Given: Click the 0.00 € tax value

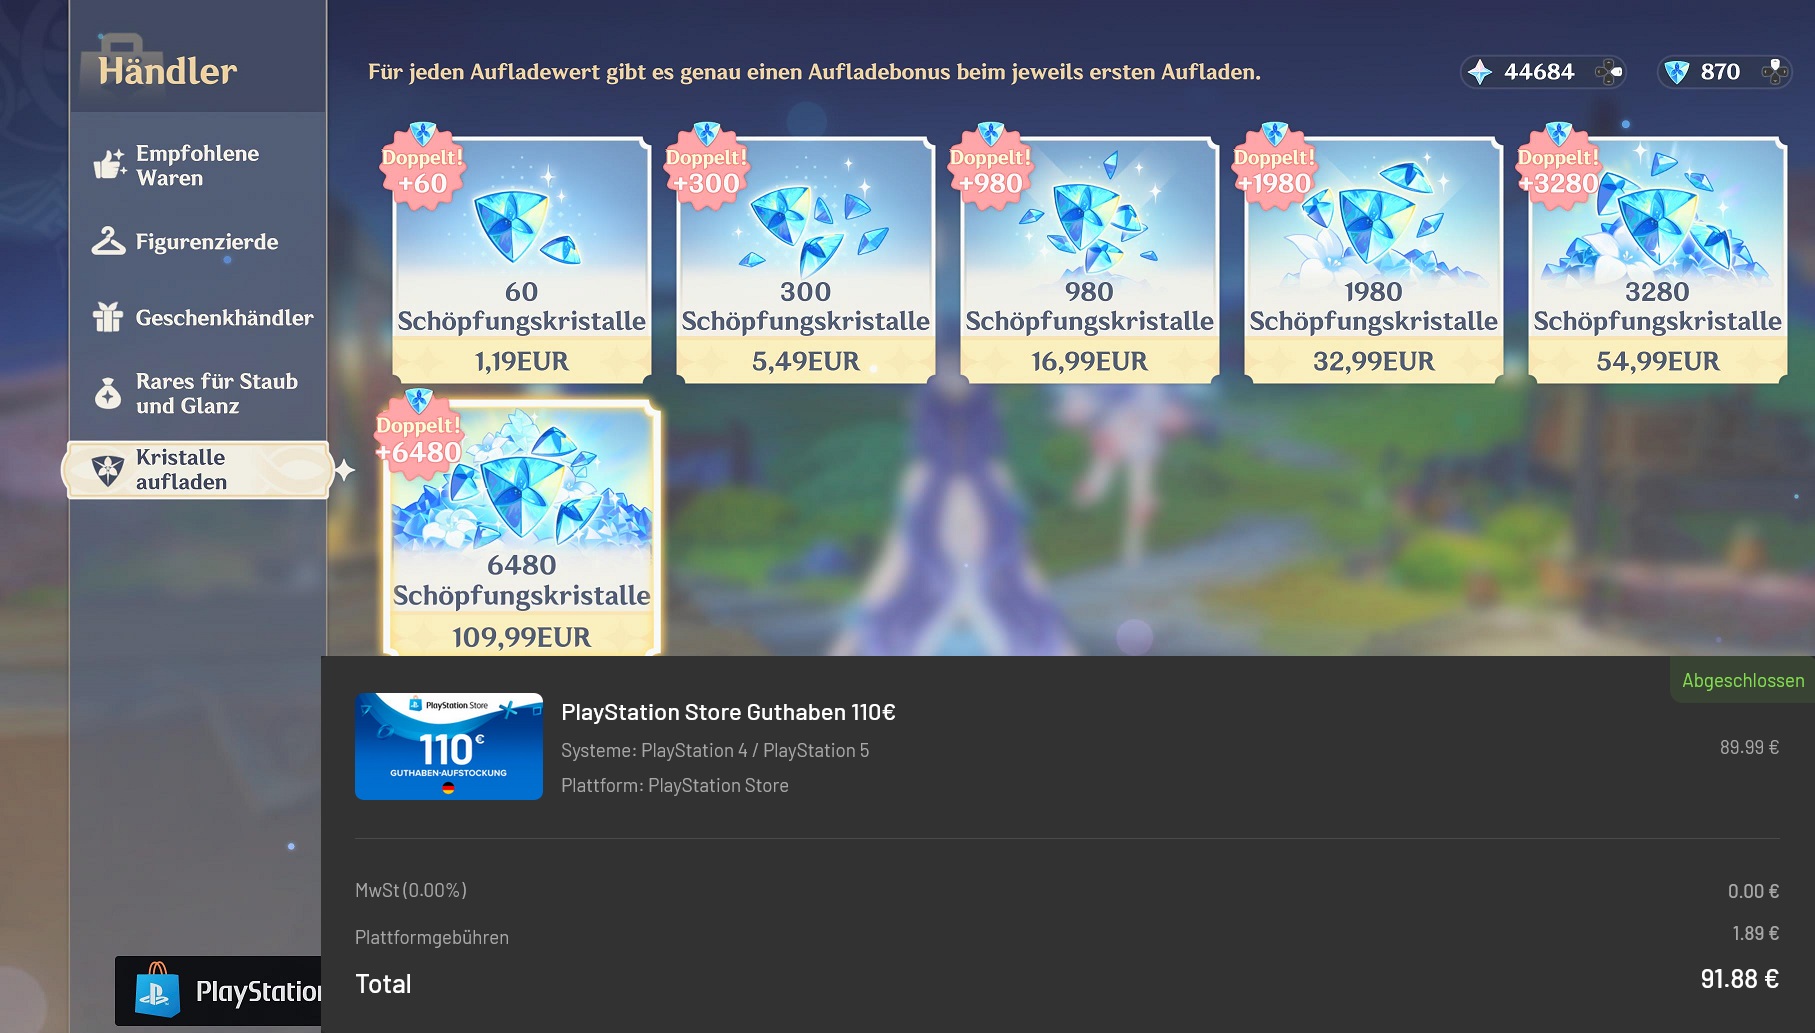Looking at the screenshot, I should click(x=1753, y=891).
